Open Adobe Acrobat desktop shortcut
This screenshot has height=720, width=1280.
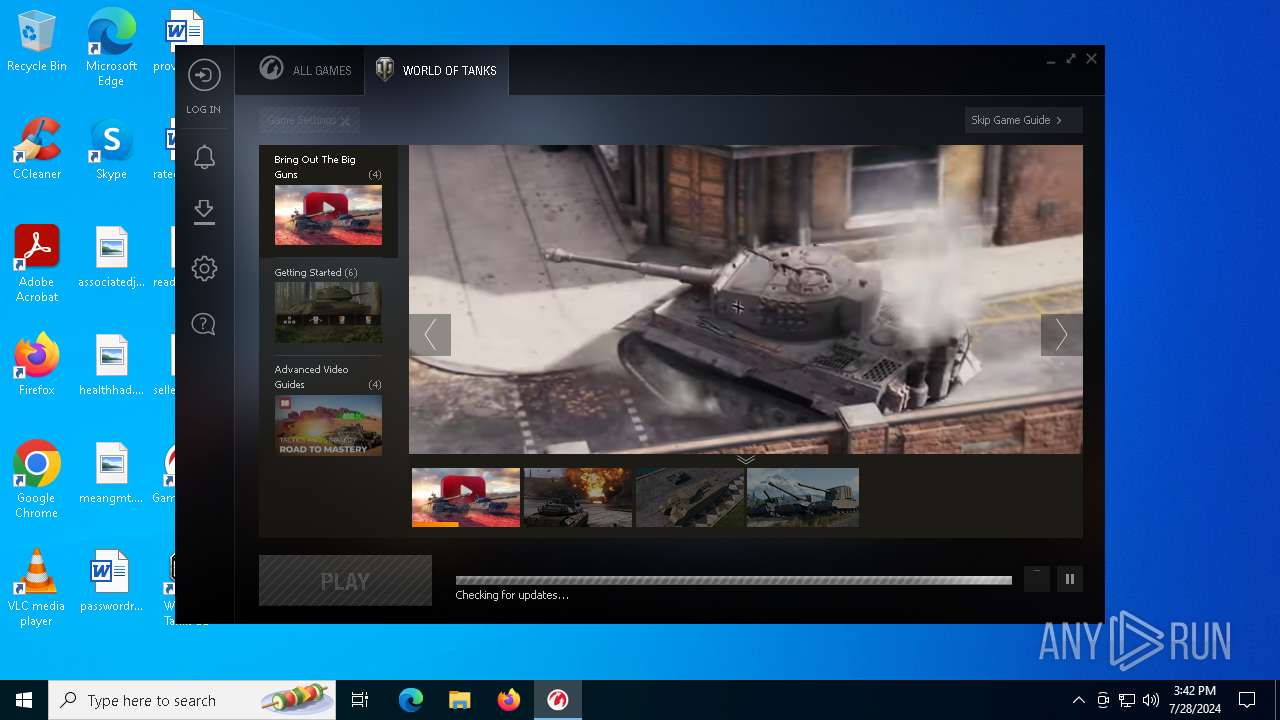pyautogui.click(x=37, y=264)
